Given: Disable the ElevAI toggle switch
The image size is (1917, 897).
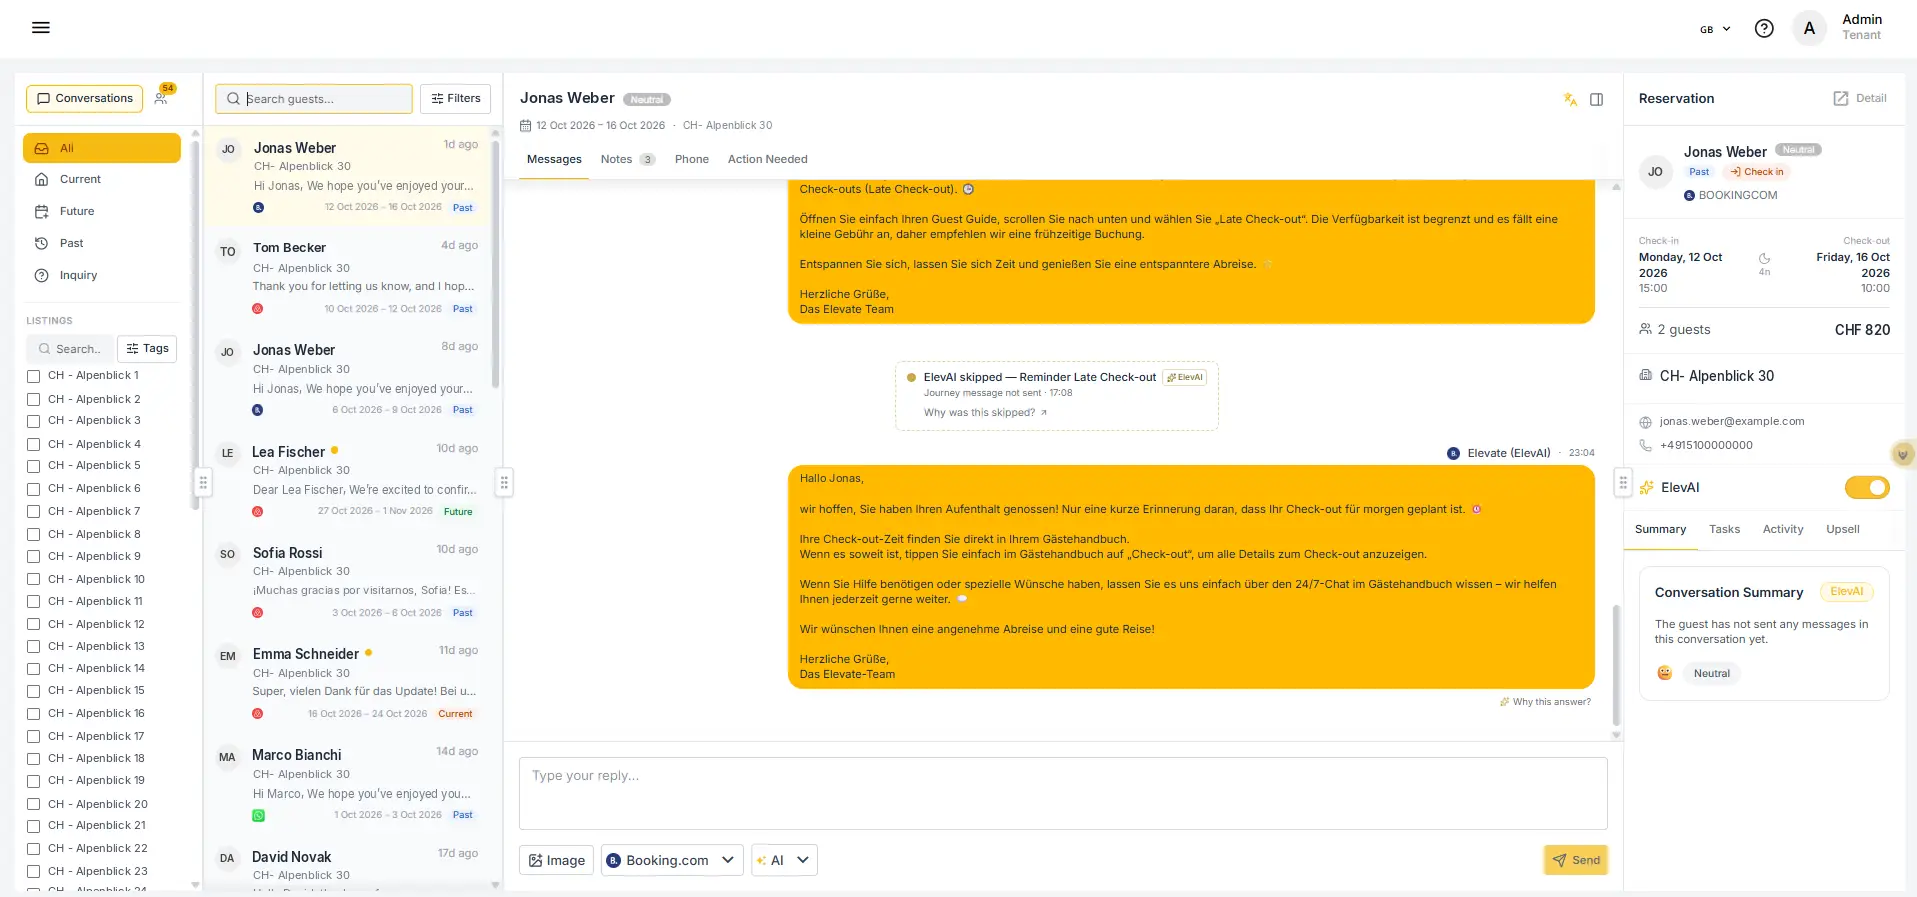Looking at the screenshot, I should 1867,487.
